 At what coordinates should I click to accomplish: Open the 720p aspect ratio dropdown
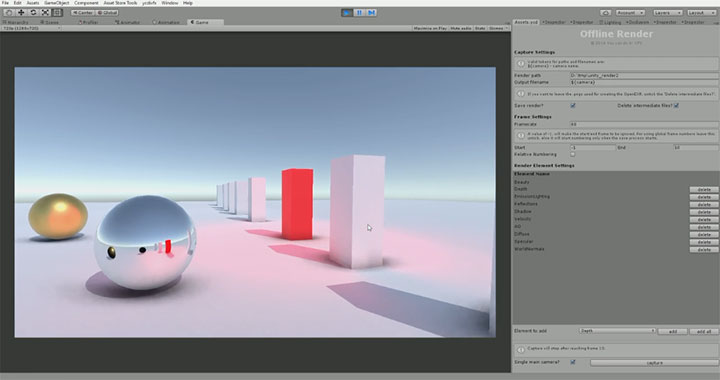31,28
